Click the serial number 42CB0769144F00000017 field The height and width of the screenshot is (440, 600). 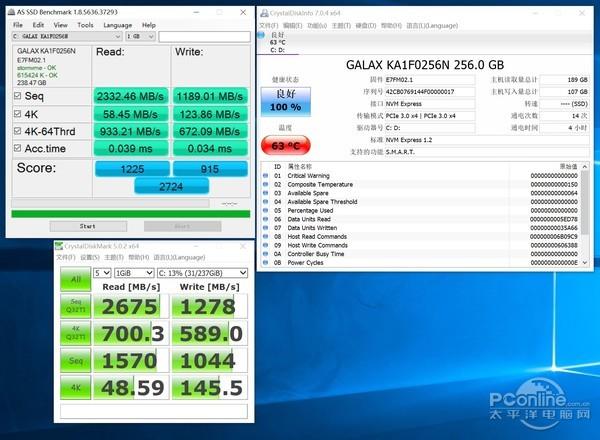pos(429,91)
